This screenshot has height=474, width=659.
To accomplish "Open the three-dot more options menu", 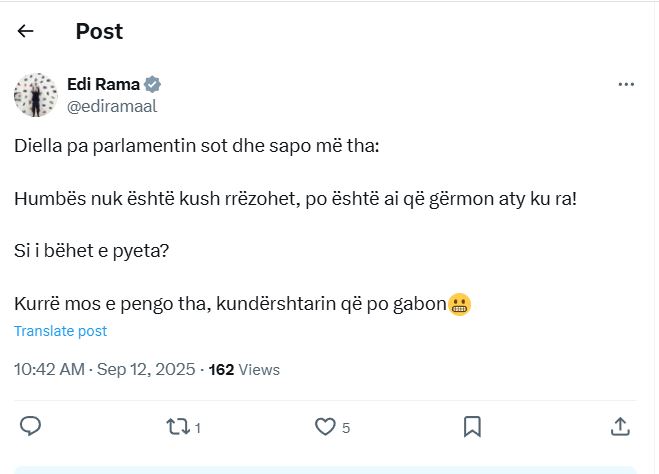I will (x=627, y=85).
